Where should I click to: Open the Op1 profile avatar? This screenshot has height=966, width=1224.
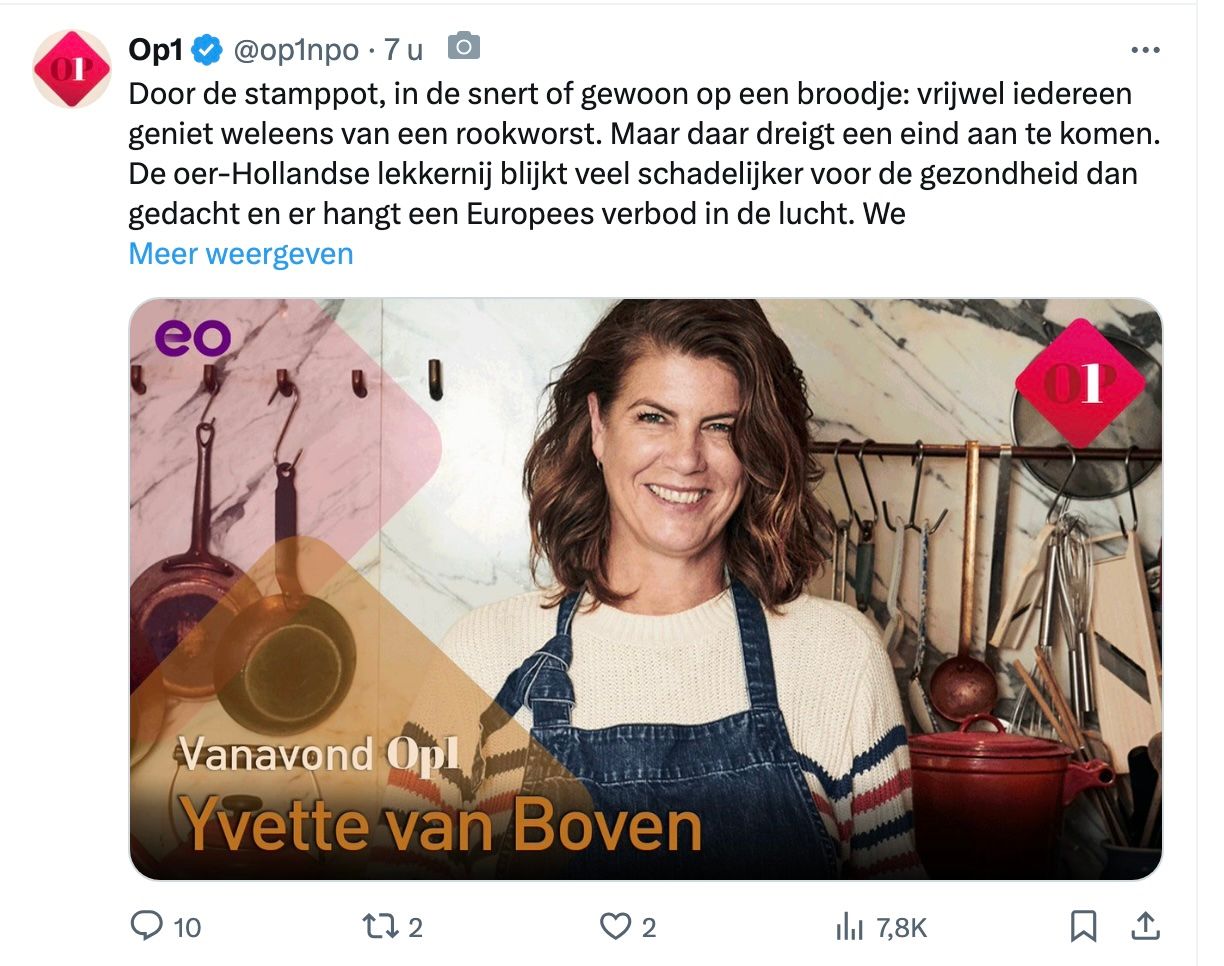click(x=71, y=68)
